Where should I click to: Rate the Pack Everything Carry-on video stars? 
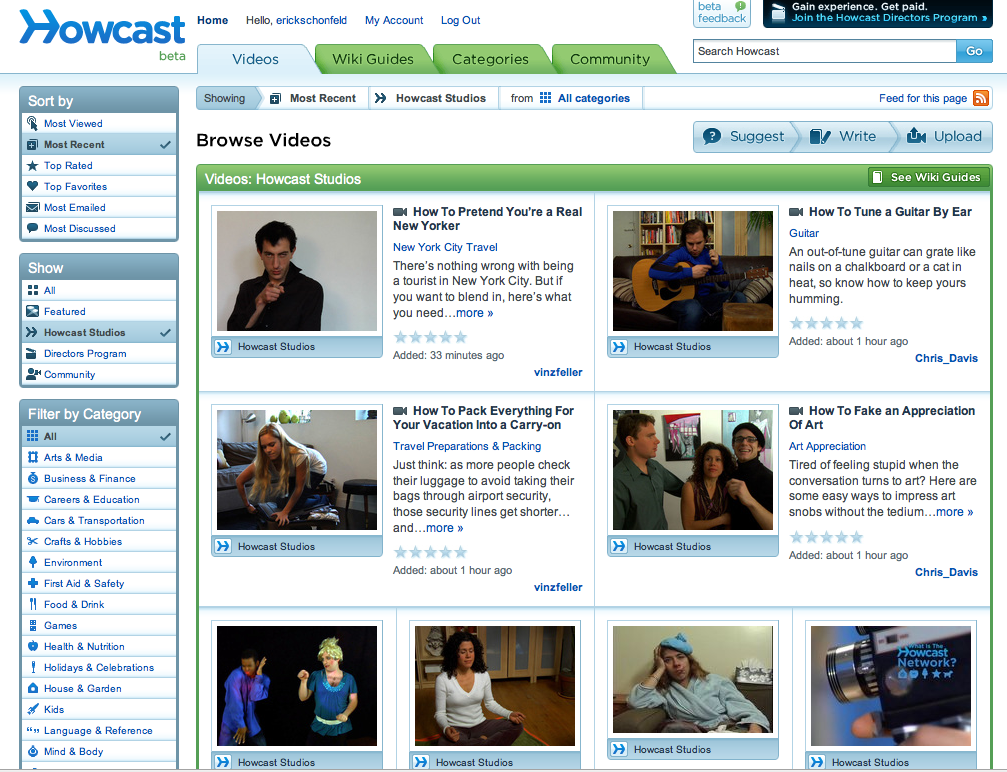point(430,552)
